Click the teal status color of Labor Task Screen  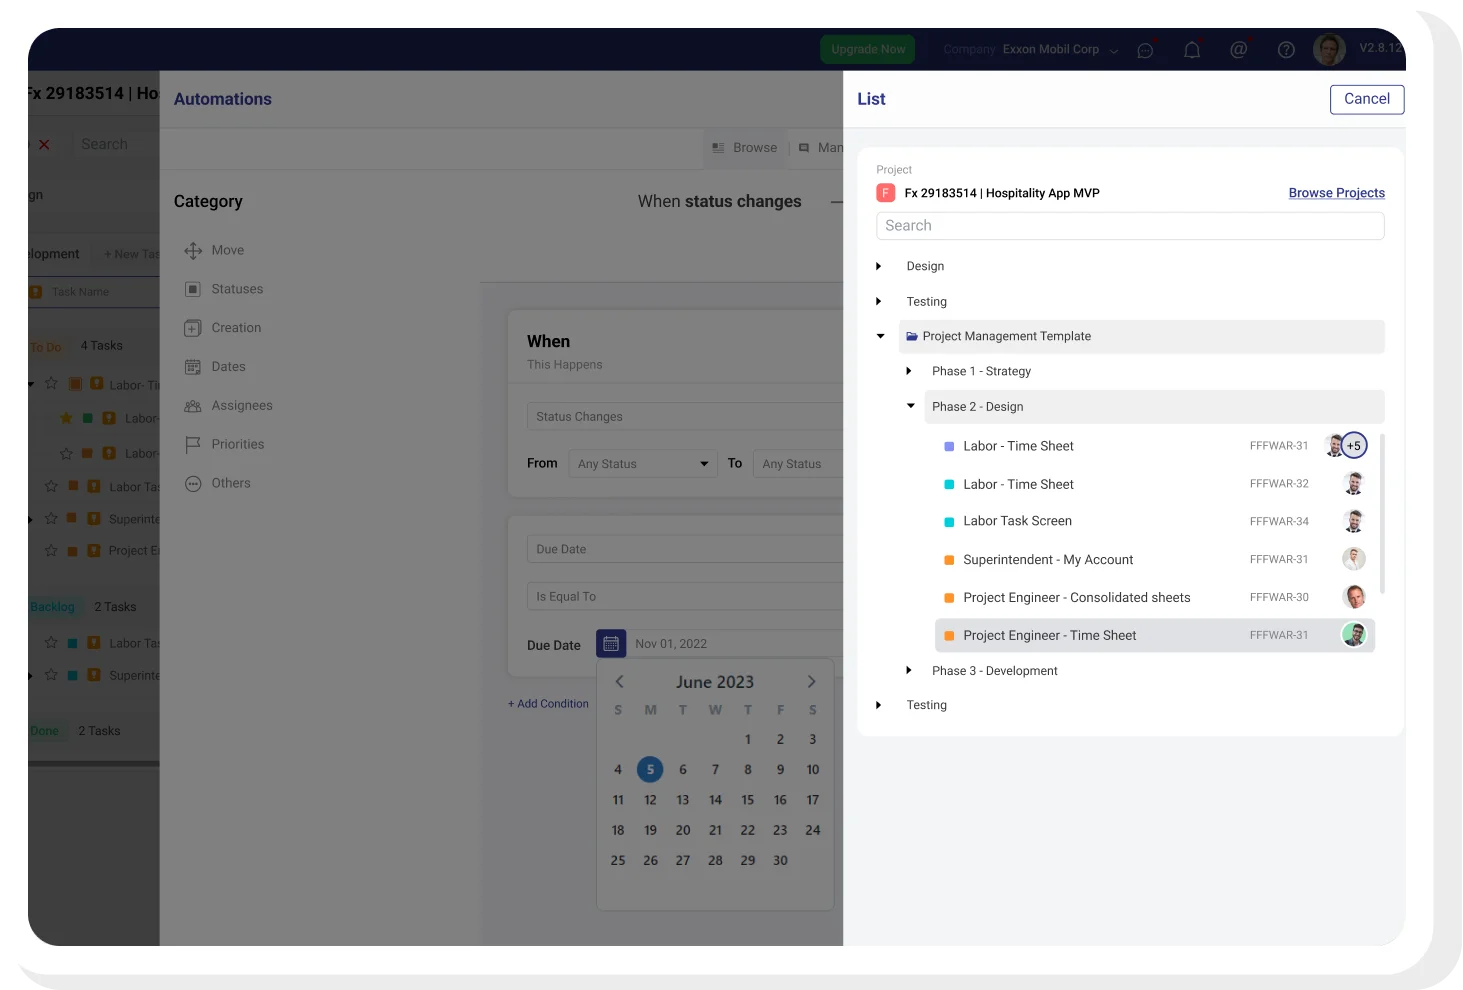tap(949, 522)
